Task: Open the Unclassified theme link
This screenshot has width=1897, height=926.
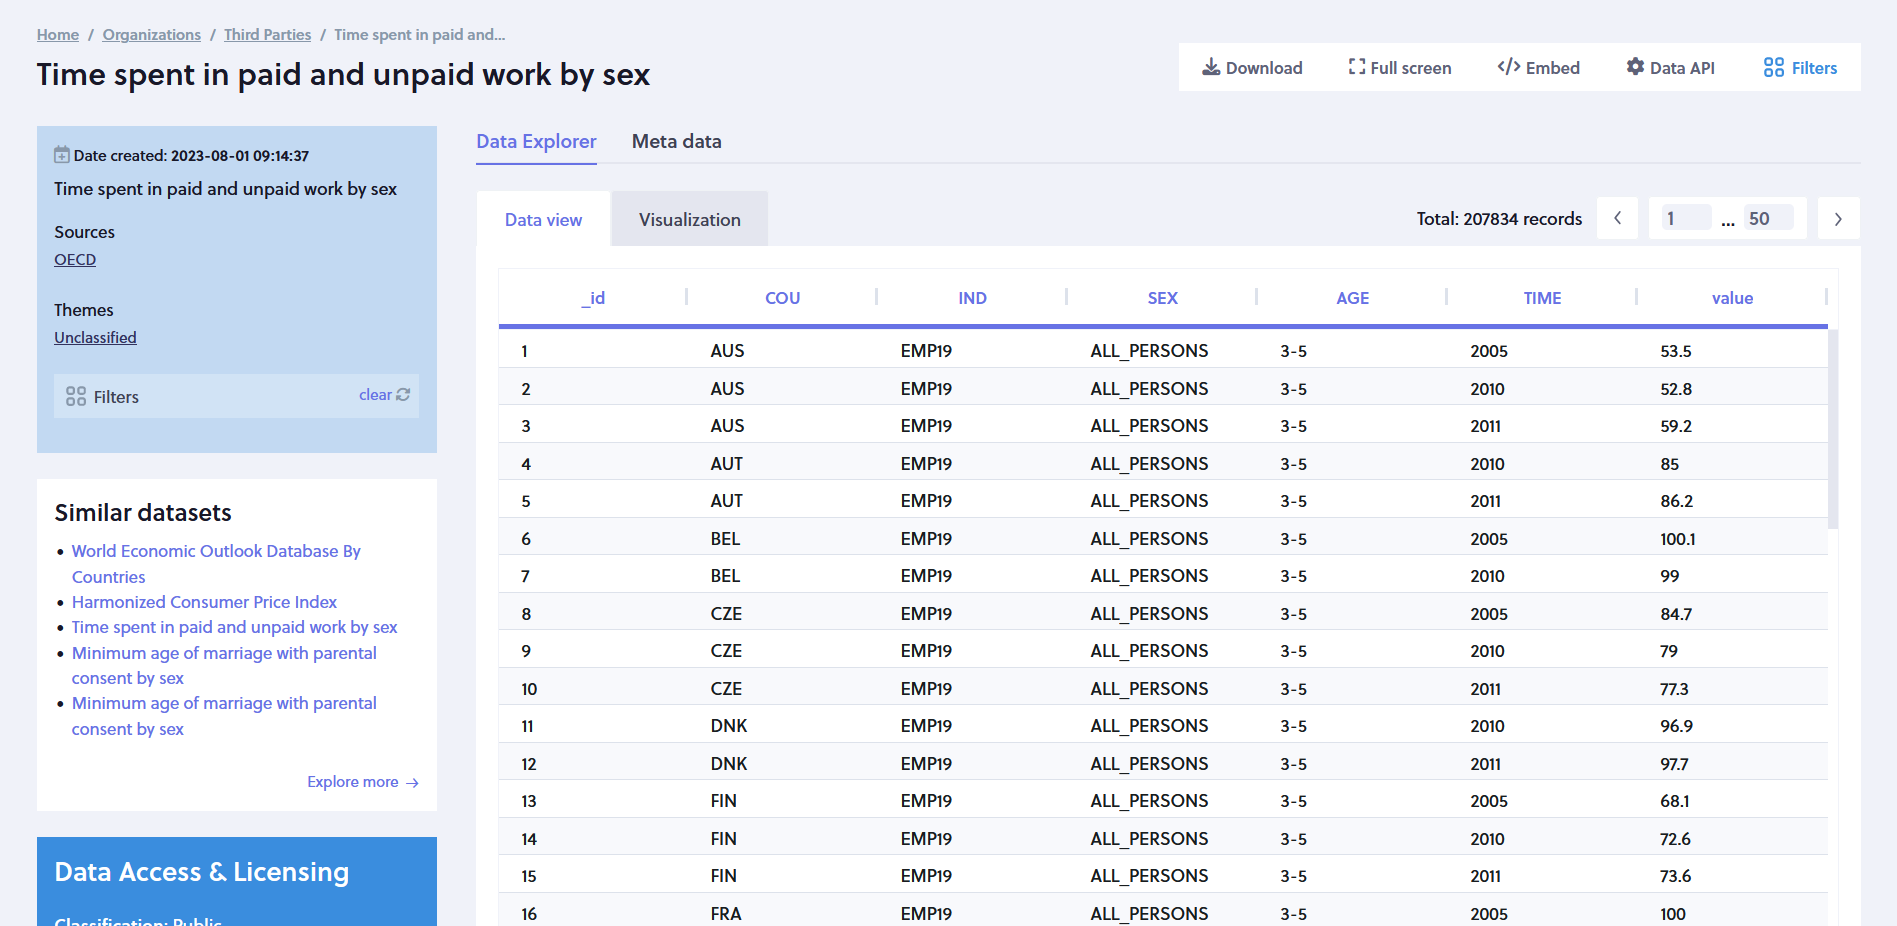Action: (x=95, y=338)
